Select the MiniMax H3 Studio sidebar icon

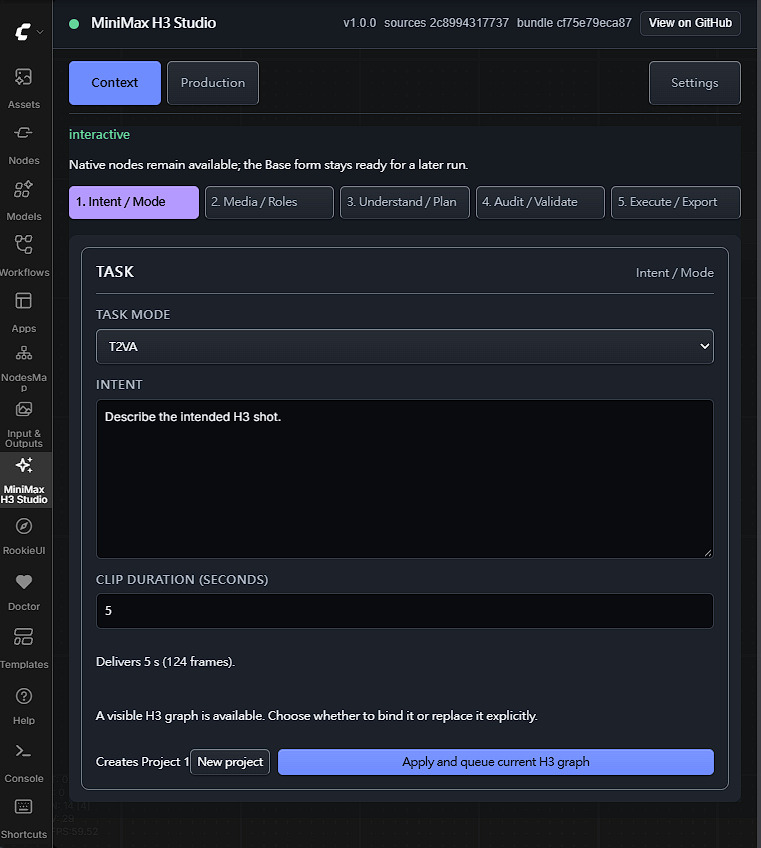24,480
